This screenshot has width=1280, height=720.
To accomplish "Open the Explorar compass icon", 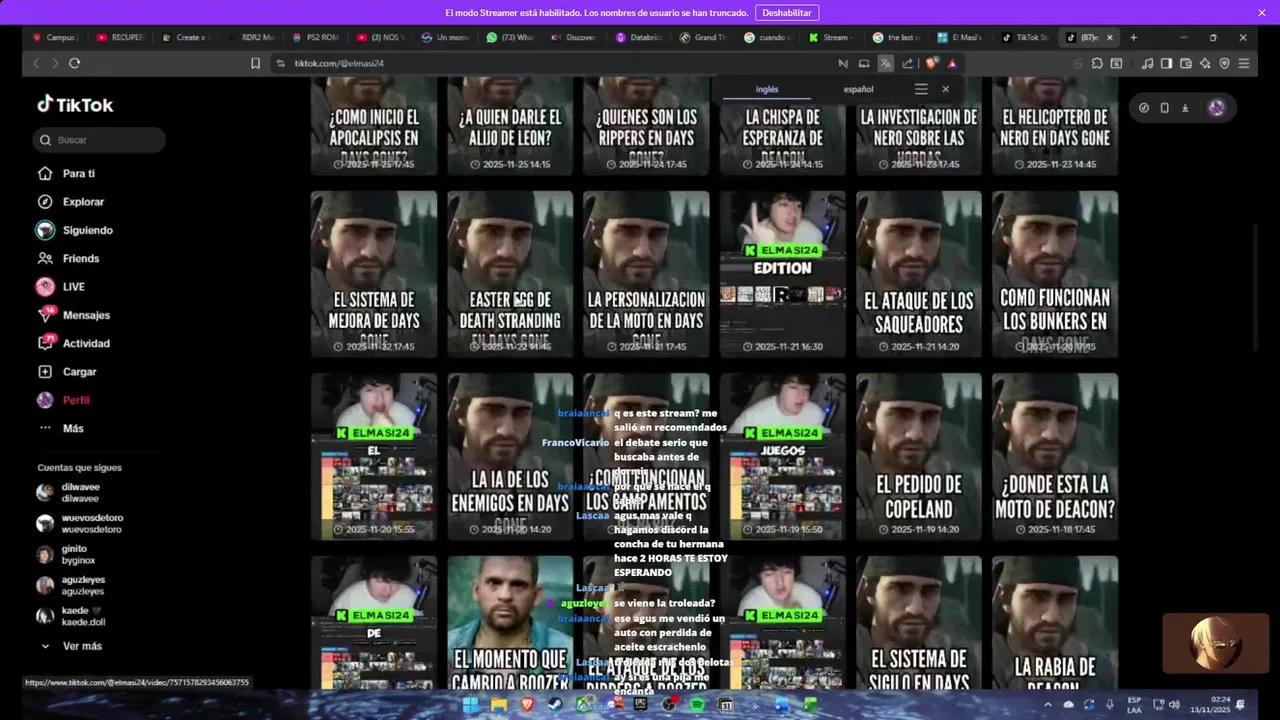I will tap(45, 201).
